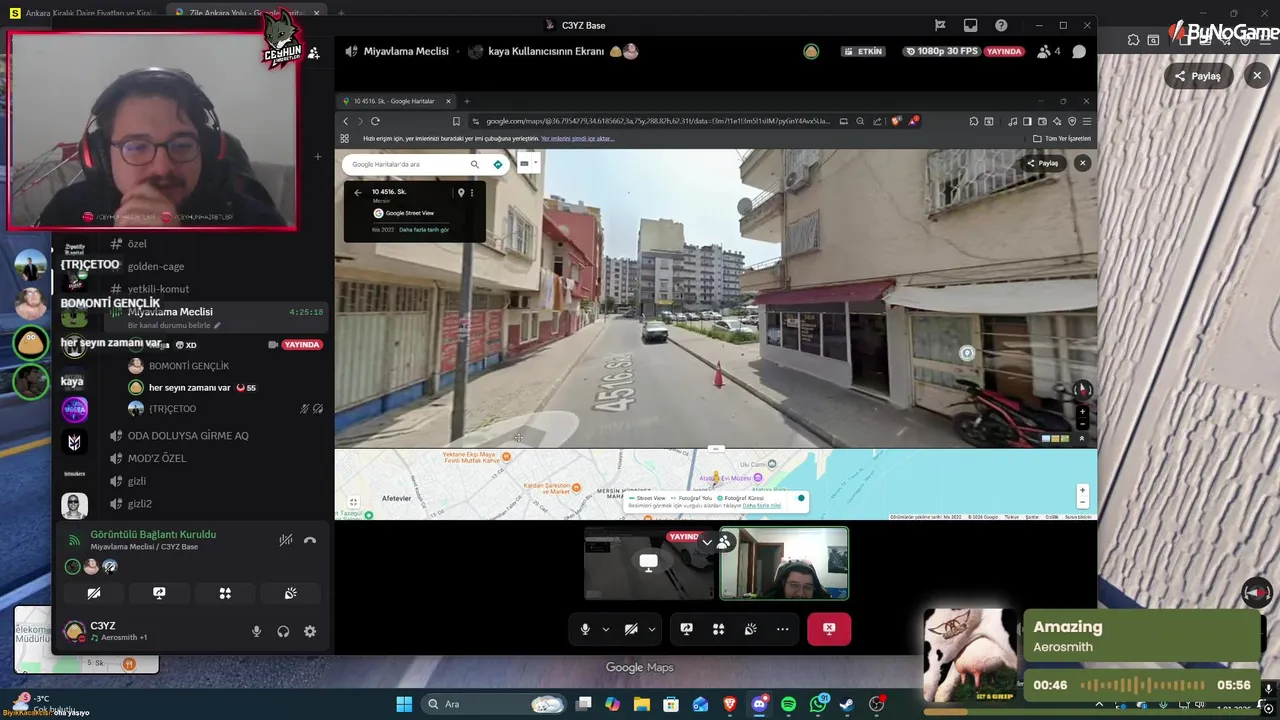
Task: Collapse participant thumbnails with chevron
Action: click(x=707, y=542)
